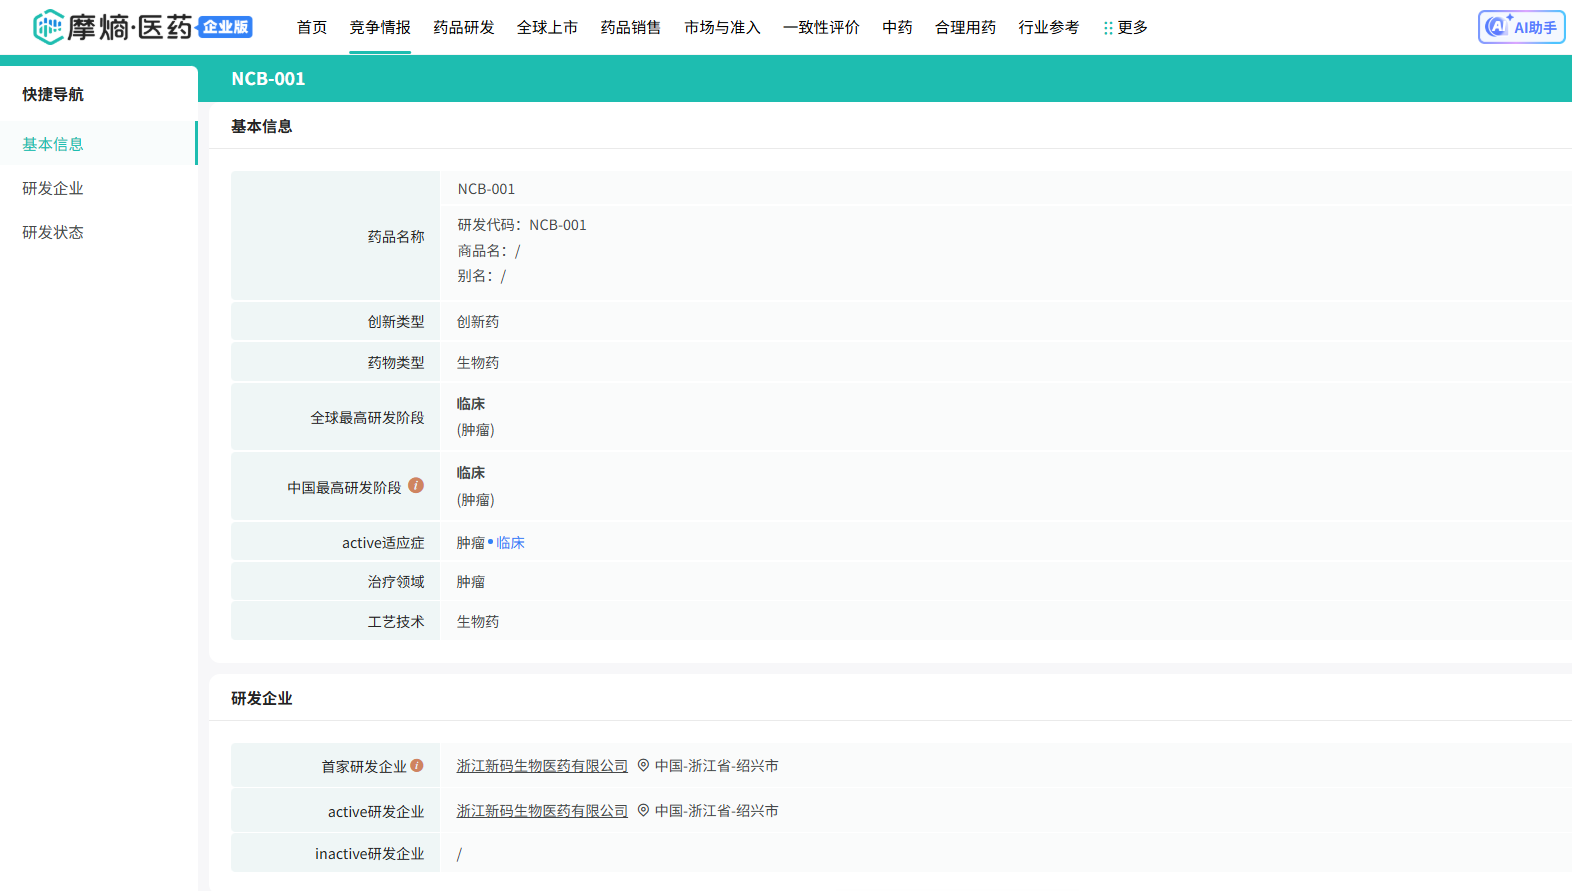Viewport: 1572px width, 891px height.
Task: Open the 首页 menu item
Action: click(x=312, y=28)
